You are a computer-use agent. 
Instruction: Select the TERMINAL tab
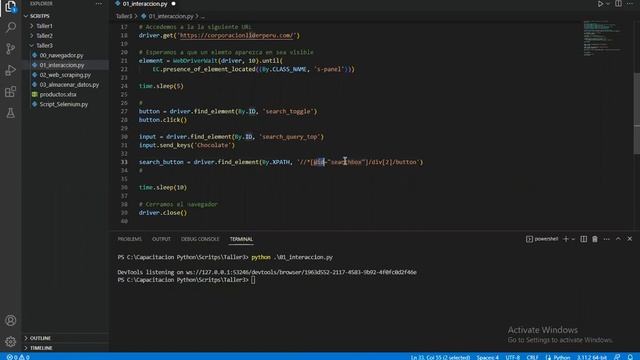click(241, 239)
